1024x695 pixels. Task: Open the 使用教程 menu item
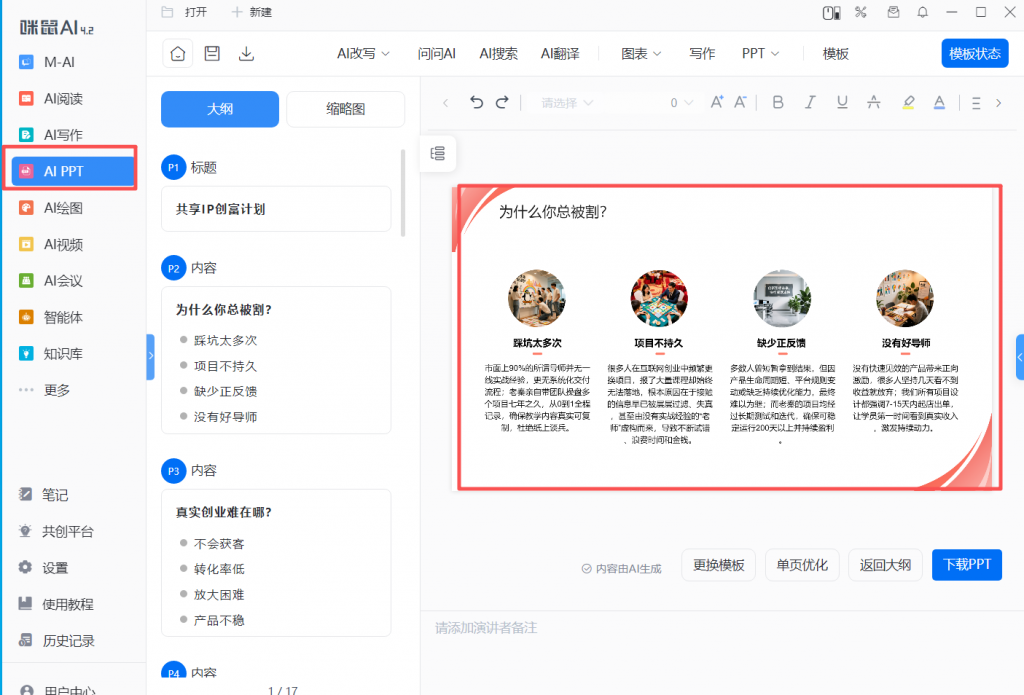70,603
